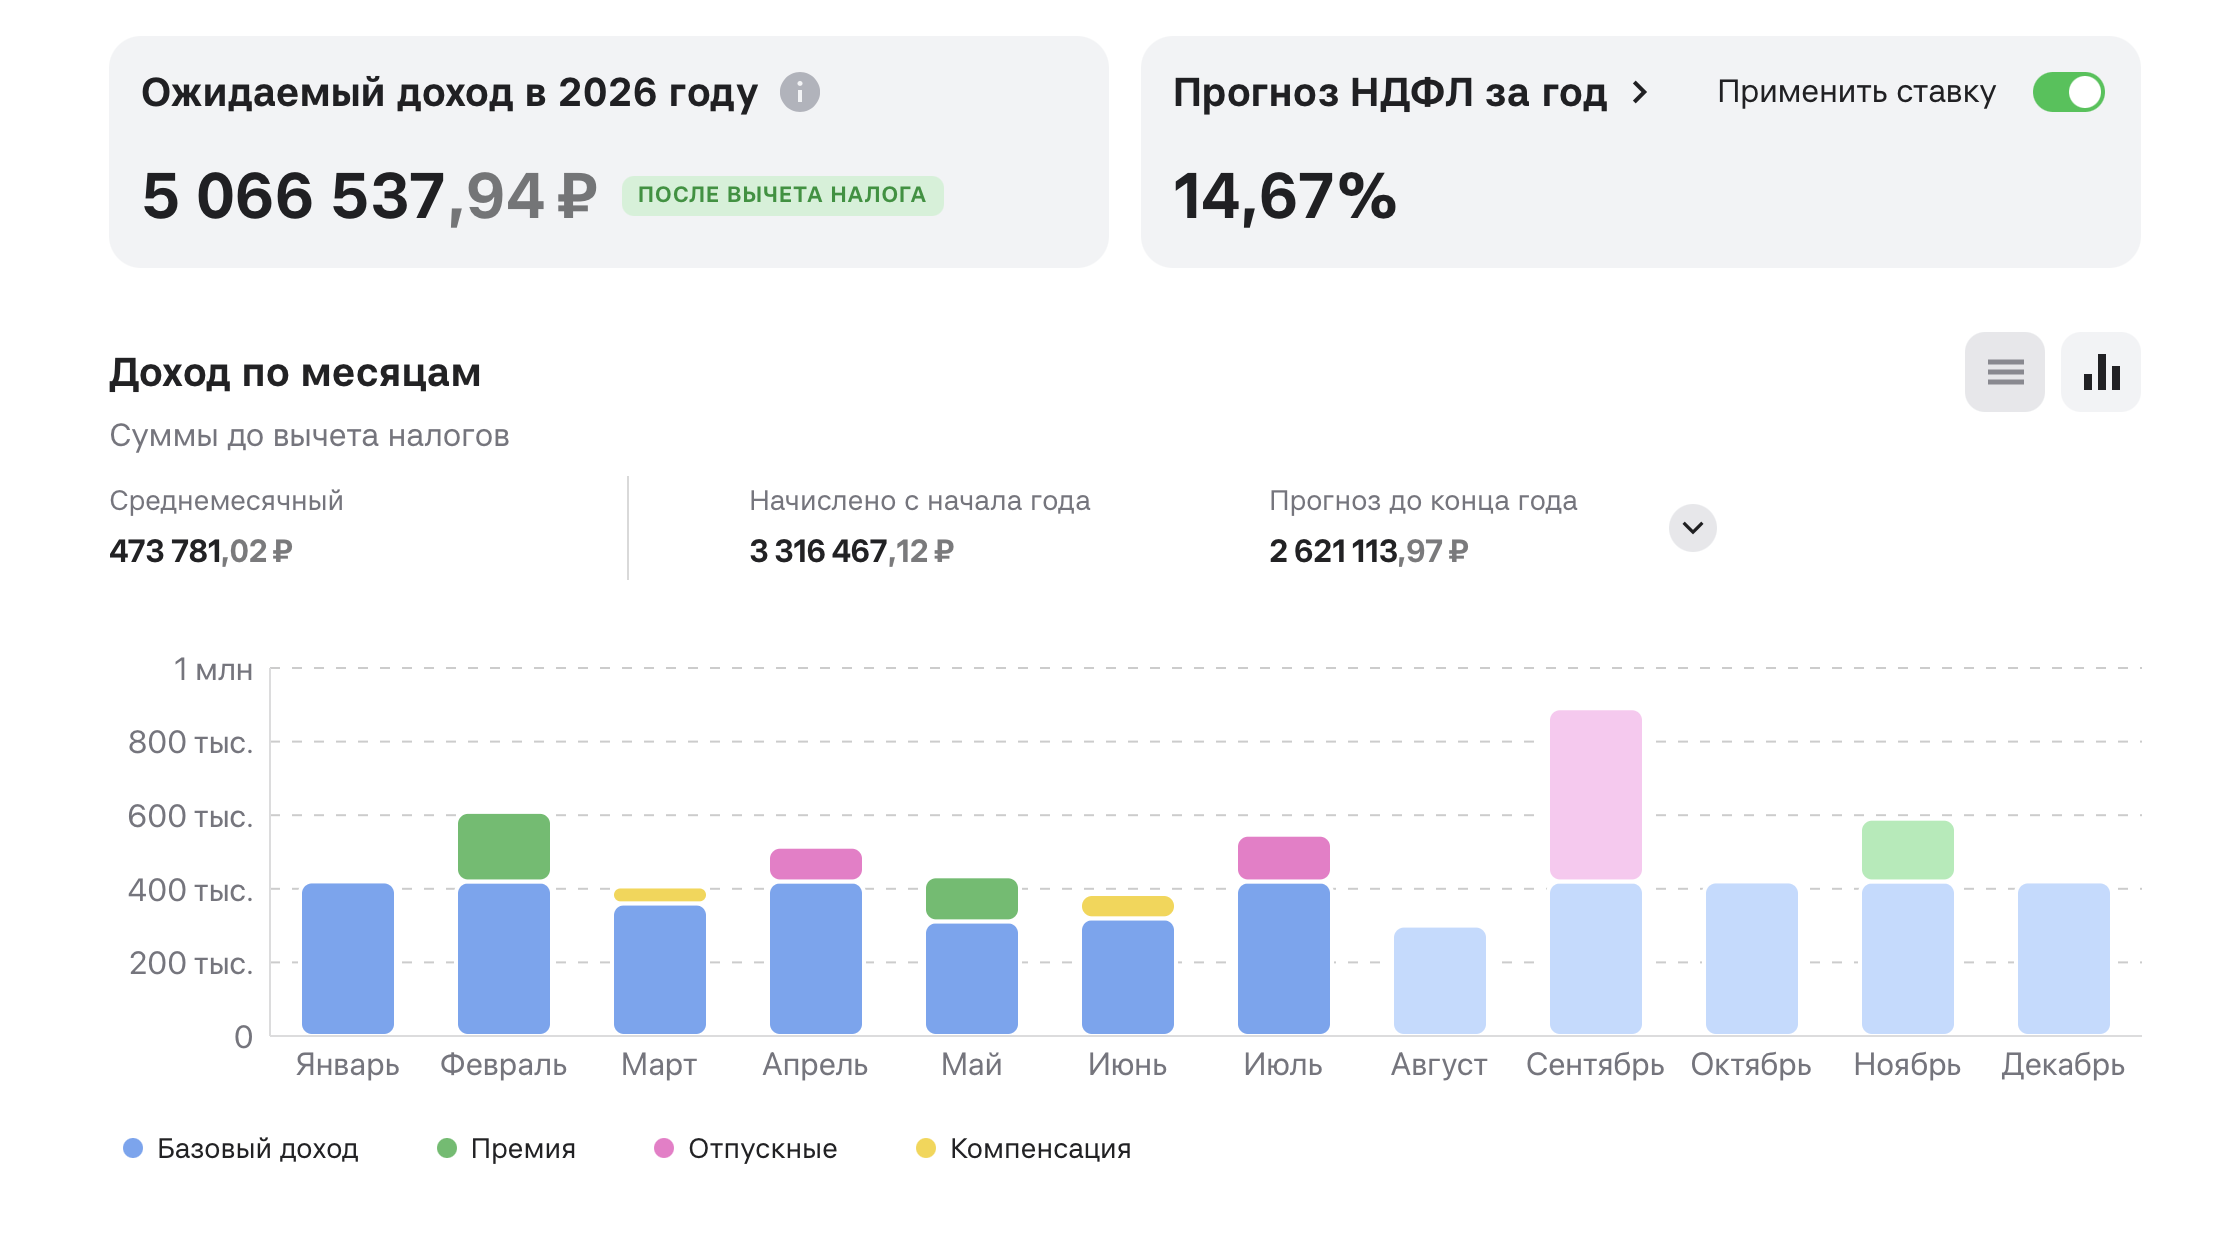
Task: Click the info icon beside expected income title
Action: pos(799,92)
